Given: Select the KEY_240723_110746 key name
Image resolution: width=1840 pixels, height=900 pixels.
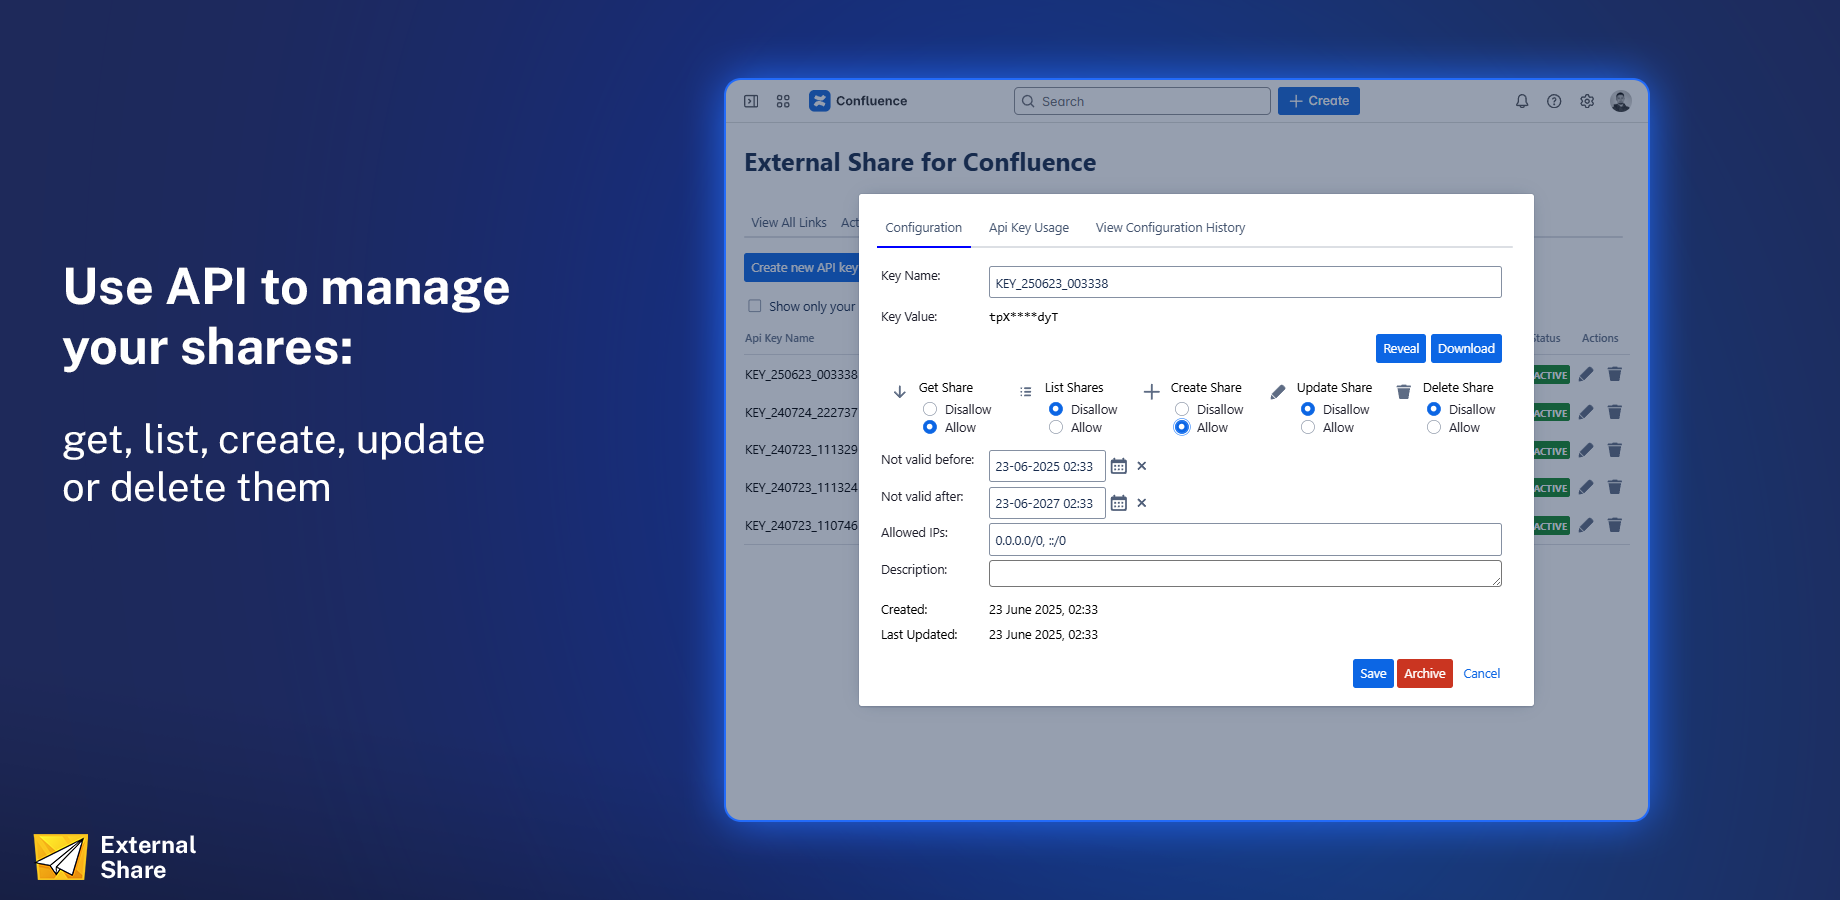Looking at the screenshot, I should [801, 526].
